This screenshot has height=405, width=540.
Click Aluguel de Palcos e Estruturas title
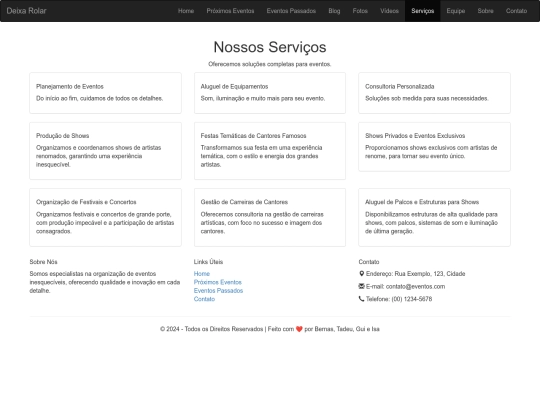pyautogui.click(x=422, y=202)
